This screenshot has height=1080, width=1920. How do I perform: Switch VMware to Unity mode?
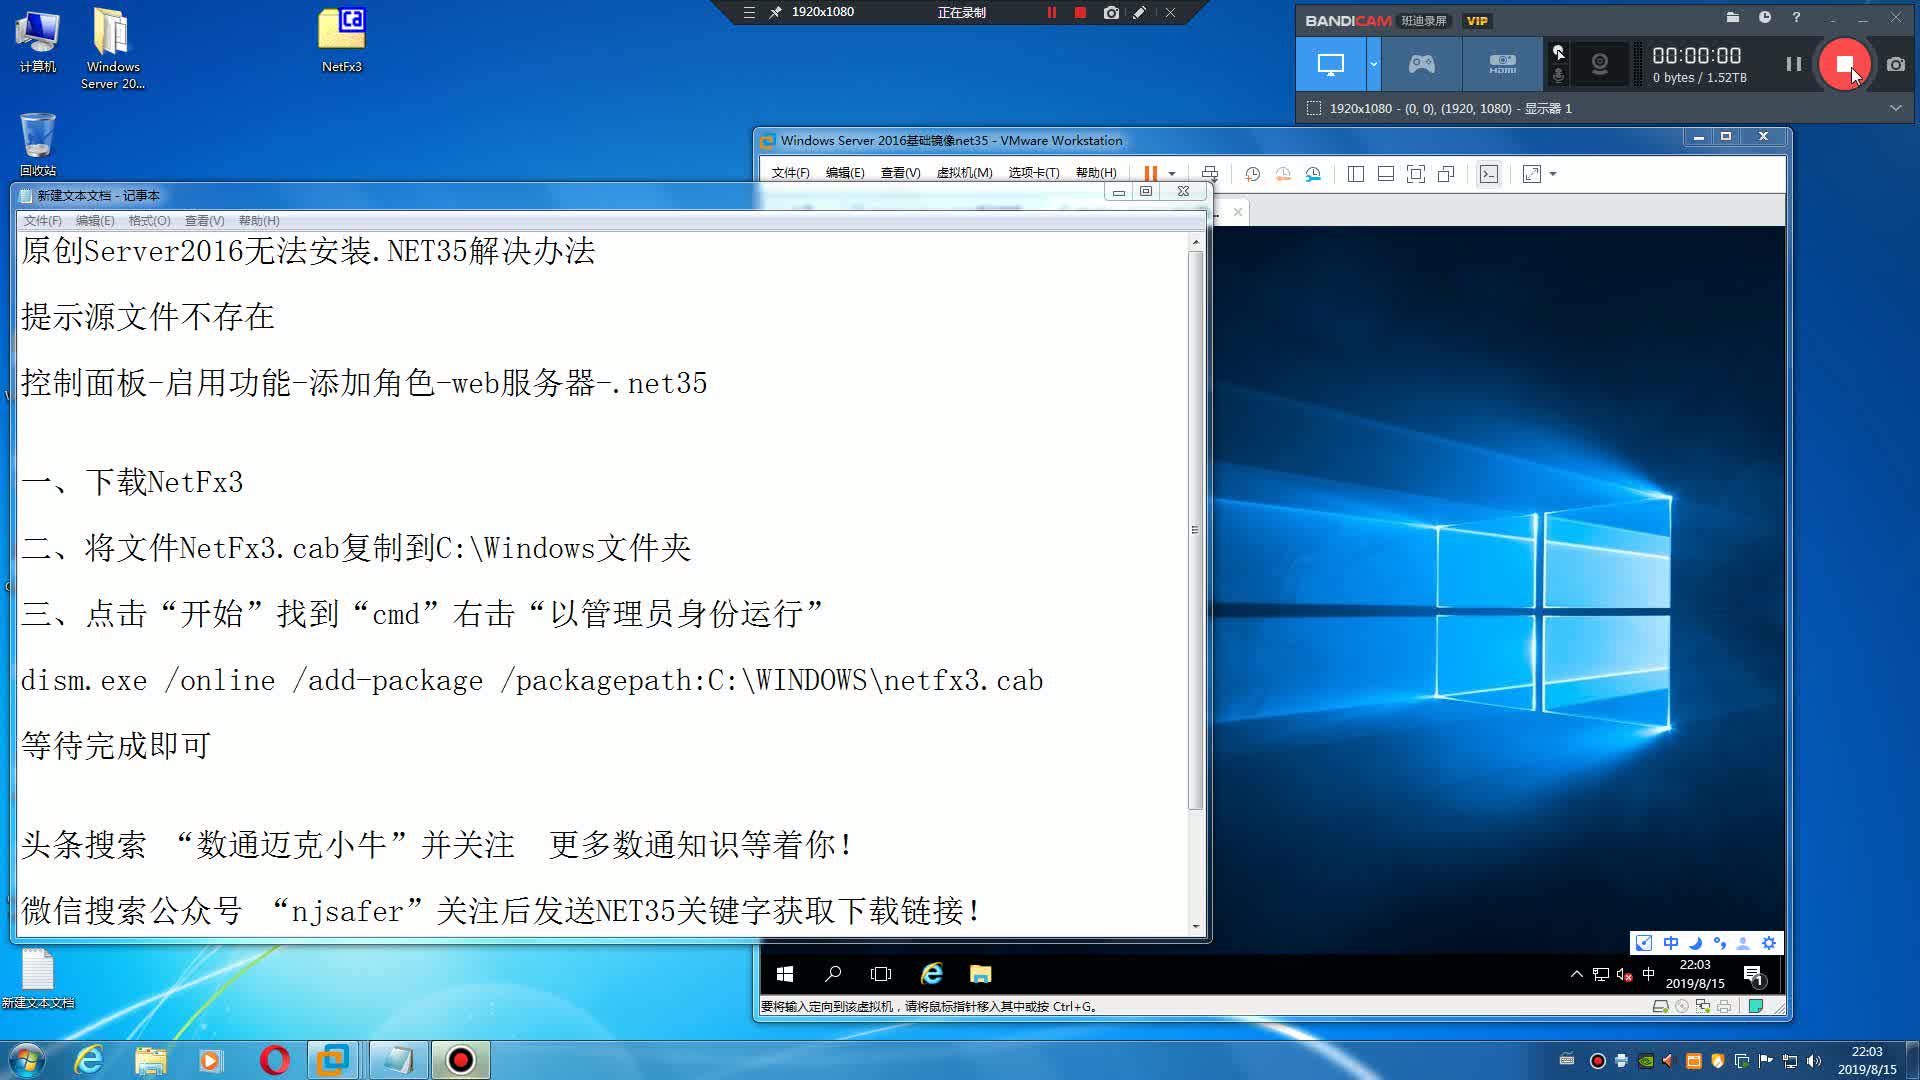(1446, 174)
